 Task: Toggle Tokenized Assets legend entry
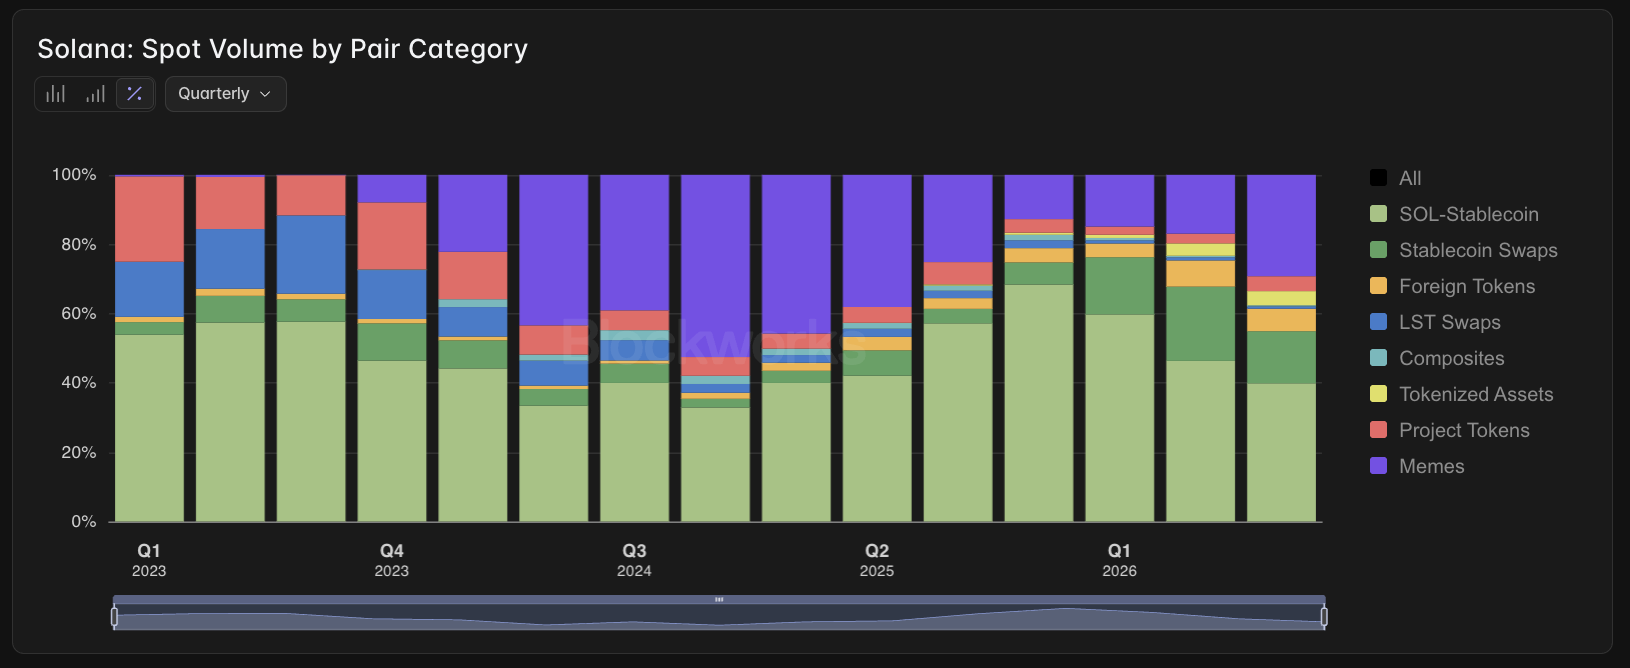tap(1462, 394)
